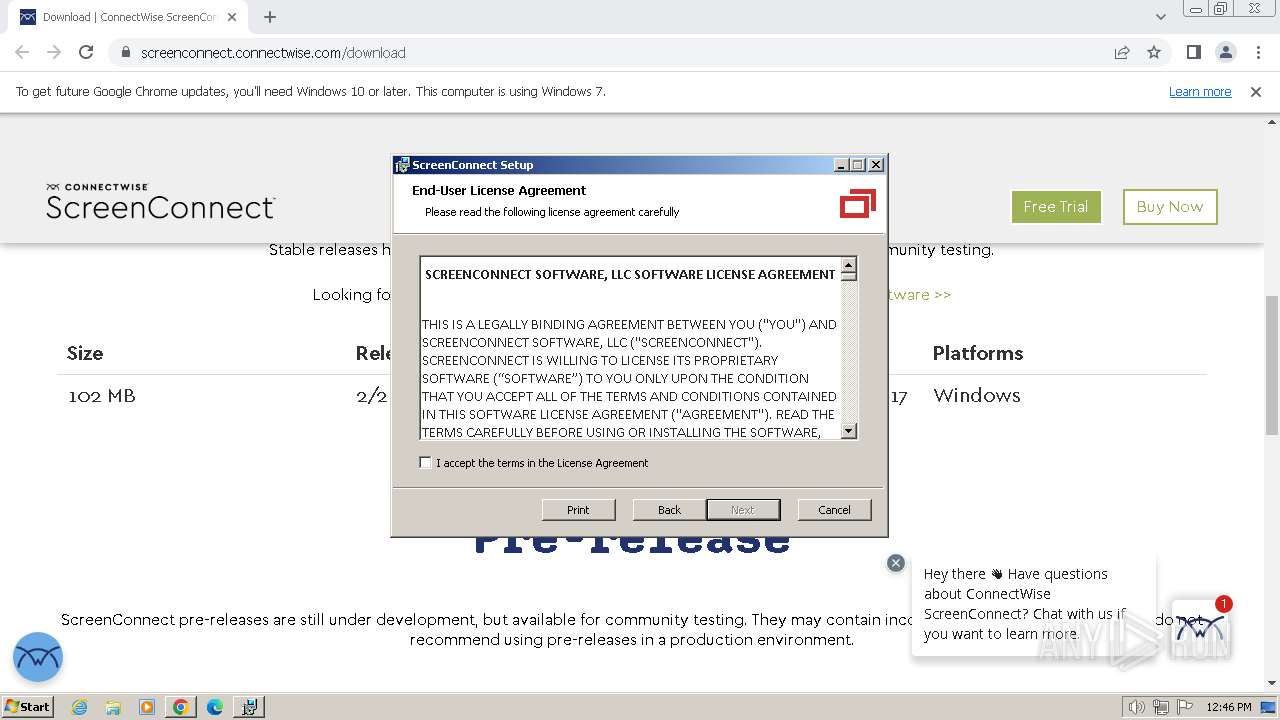Viewport: 1280px width, 720px height.
Task: Bookmark this page star icon
Action: (x=1154, y=53)
